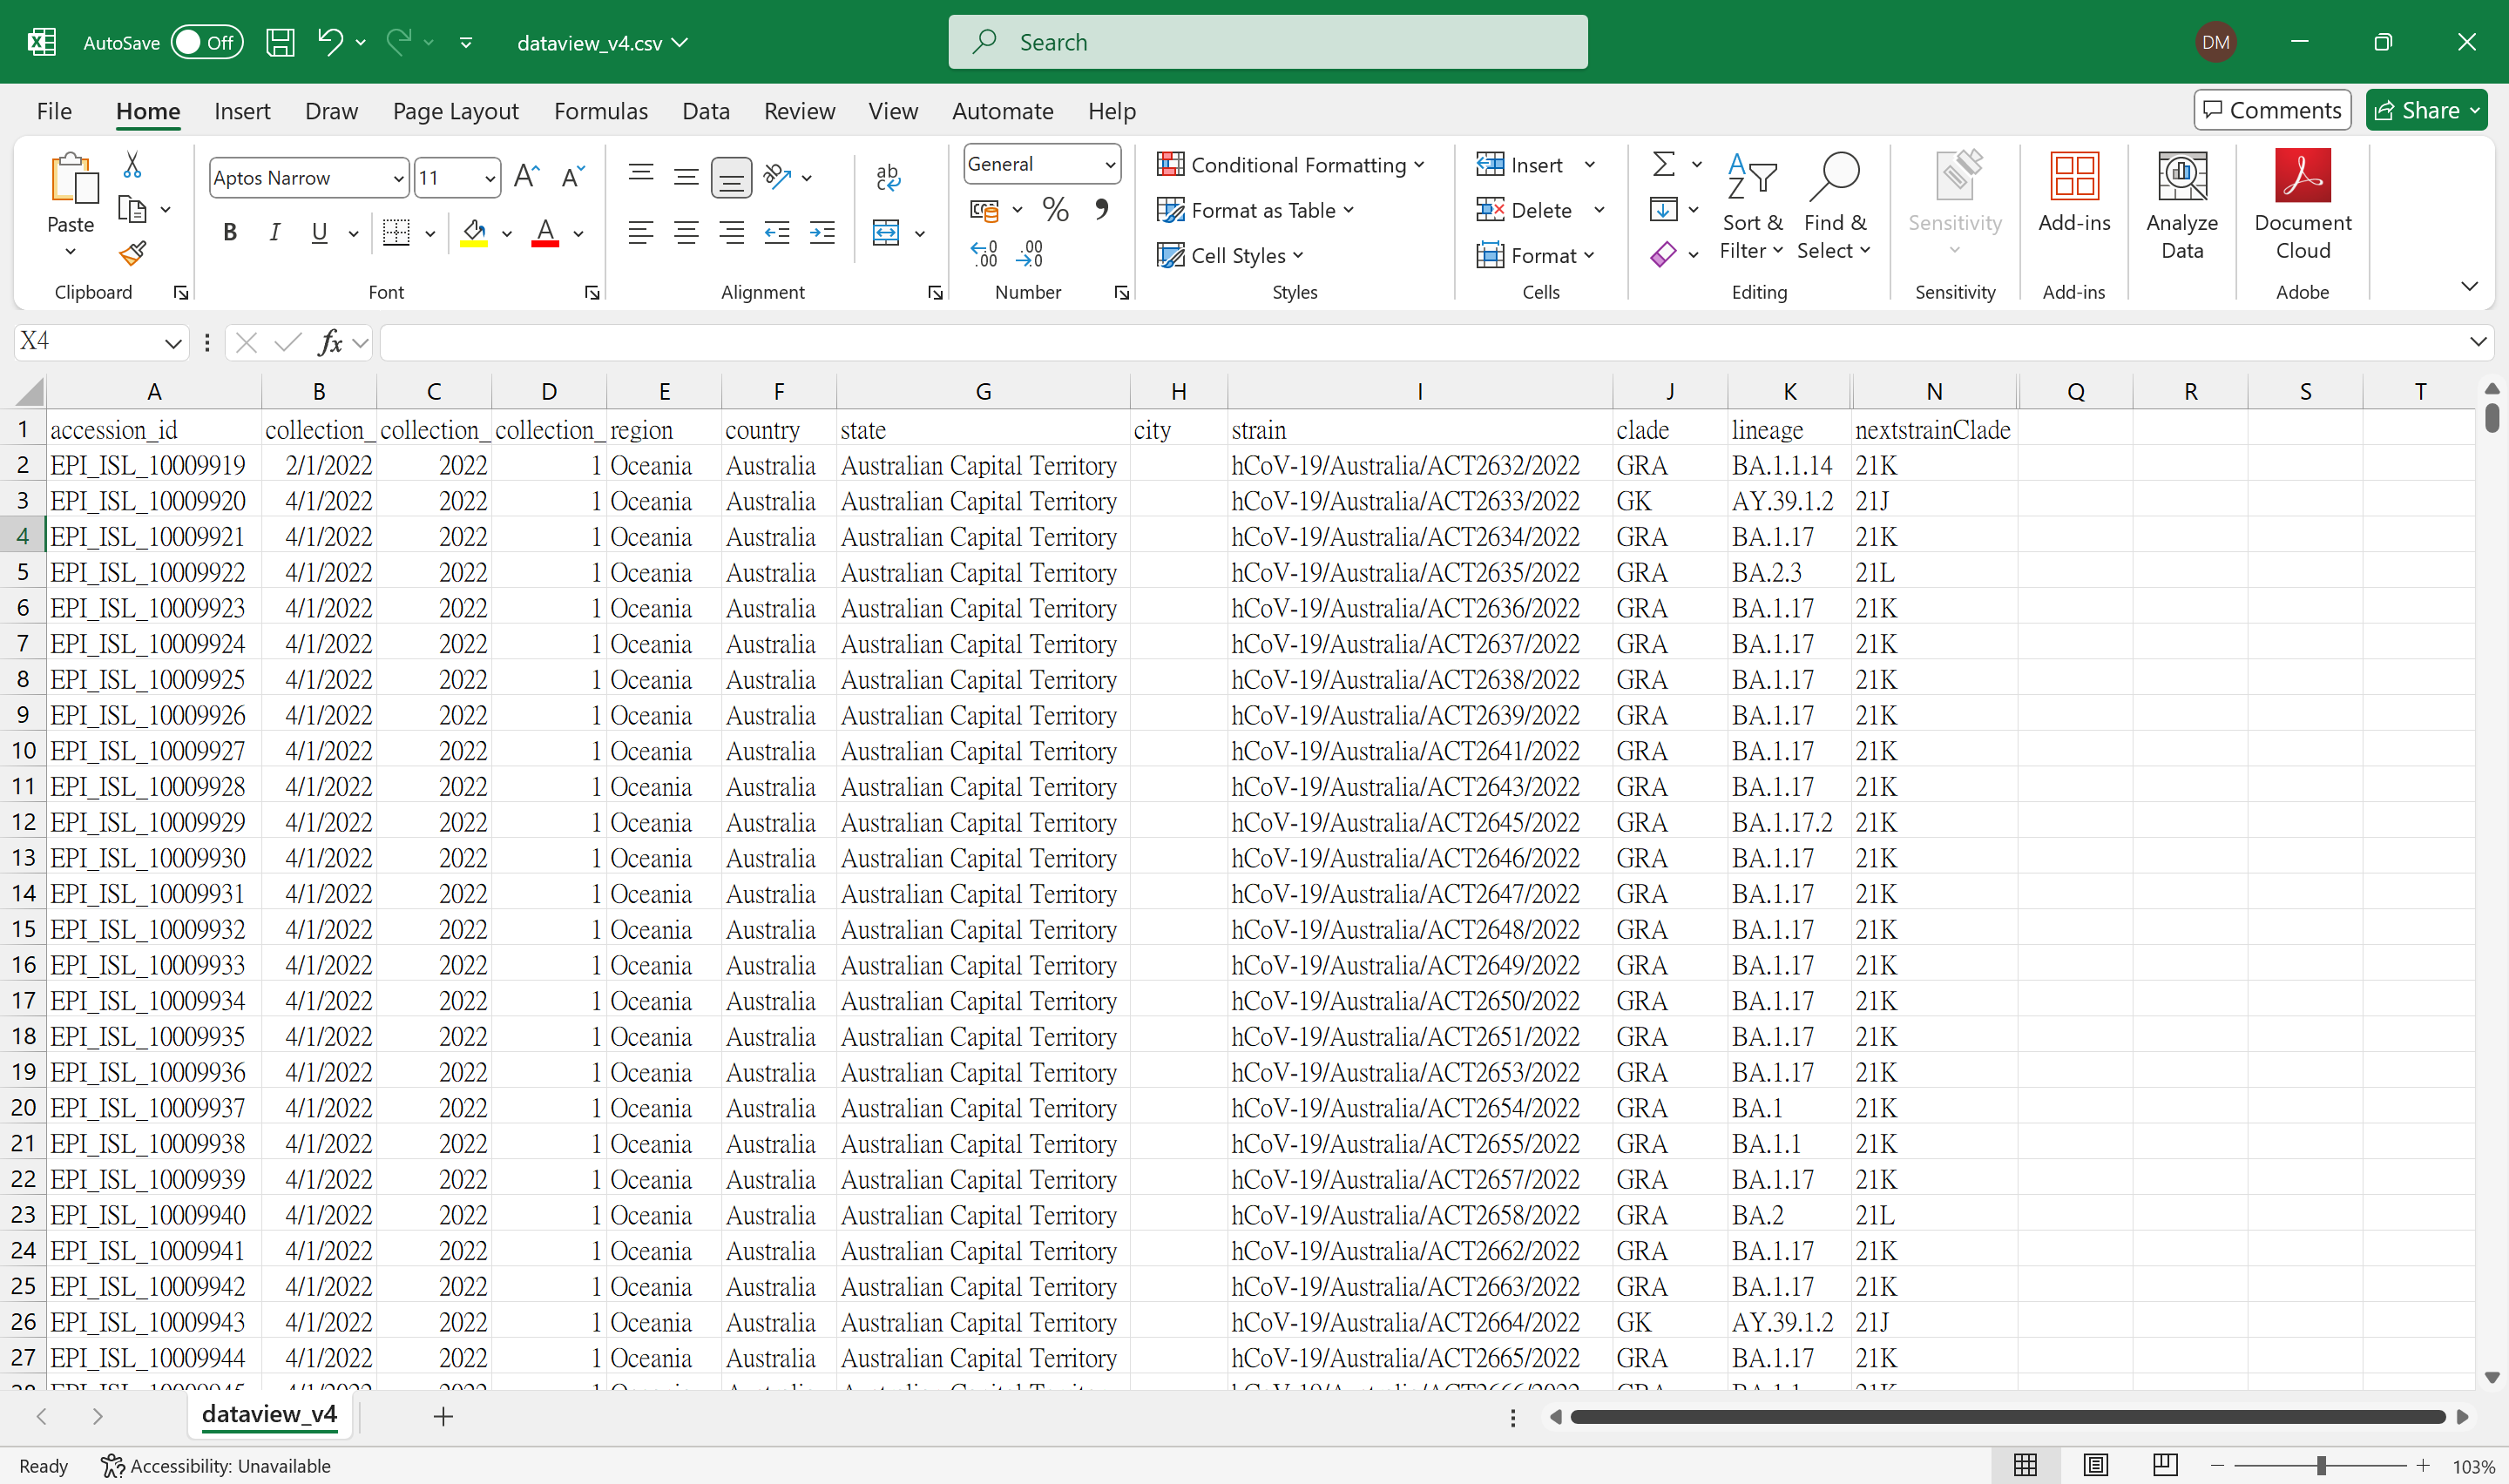This screenshot has height=1484, width=2509.
Task: Toggle the AutoSave switch on
Action: coord(207,42)
